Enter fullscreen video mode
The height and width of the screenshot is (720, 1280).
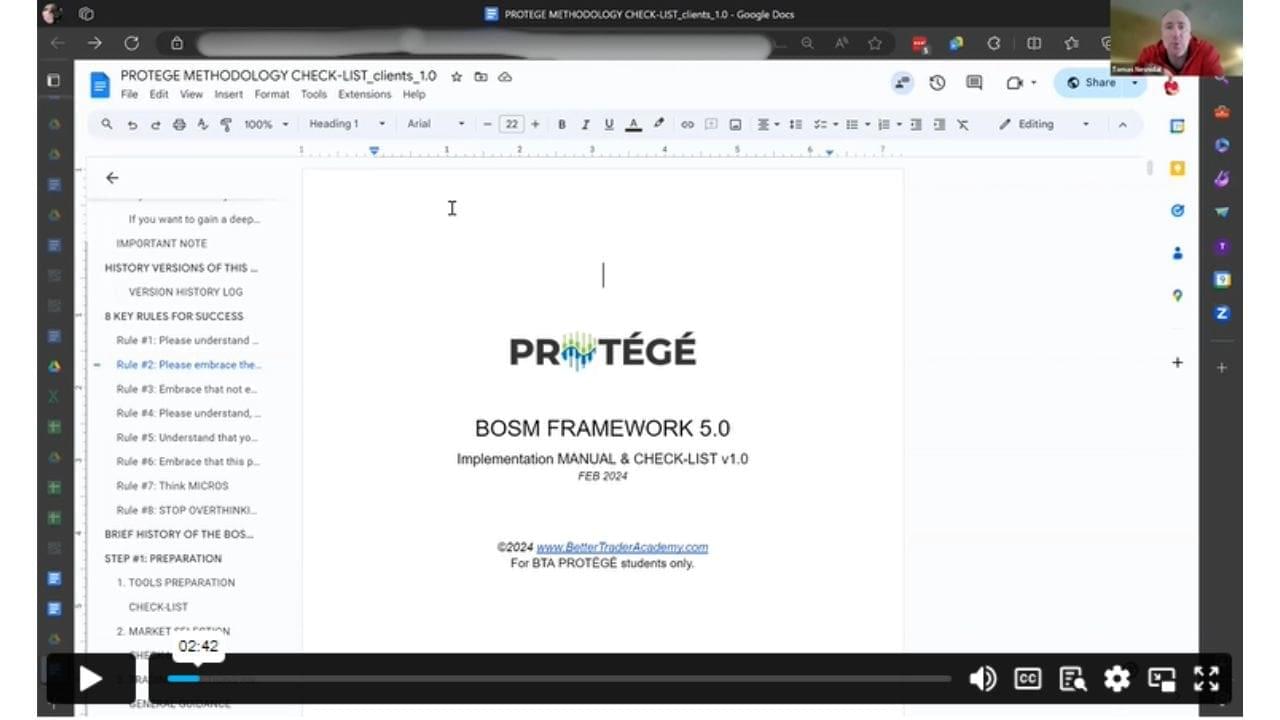[1206, 679]
